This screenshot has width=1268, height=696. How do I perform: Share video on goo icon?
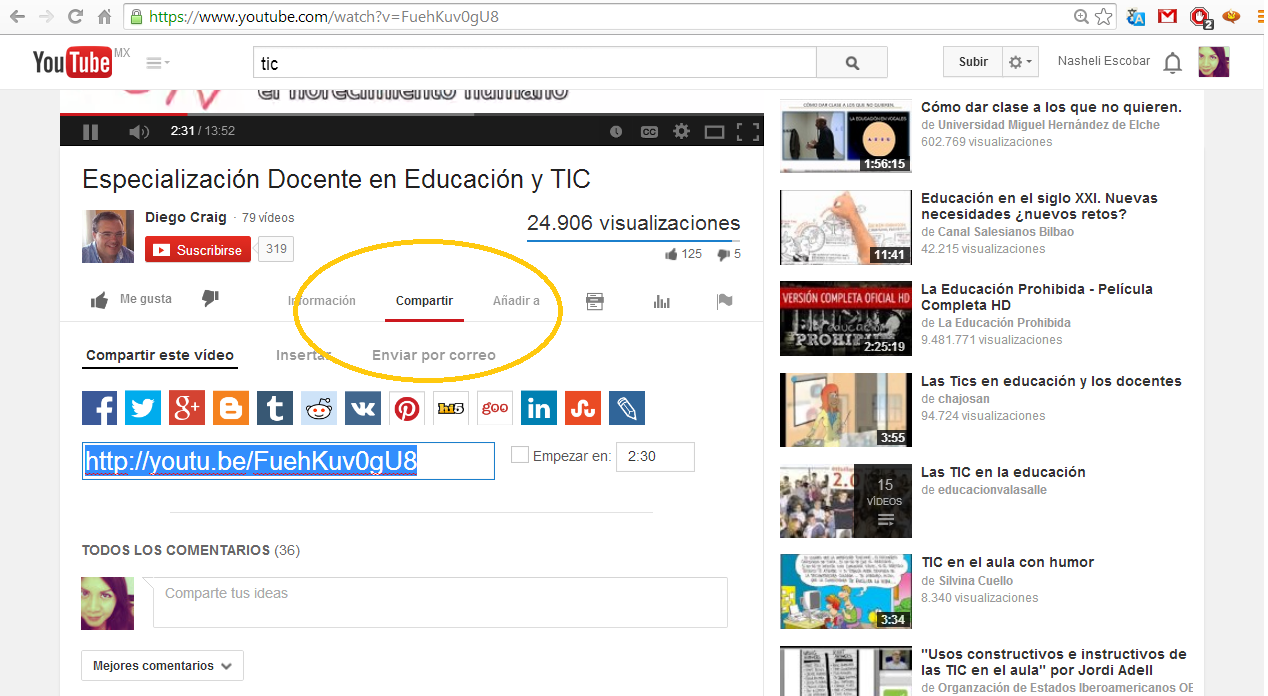pos(495,408)
